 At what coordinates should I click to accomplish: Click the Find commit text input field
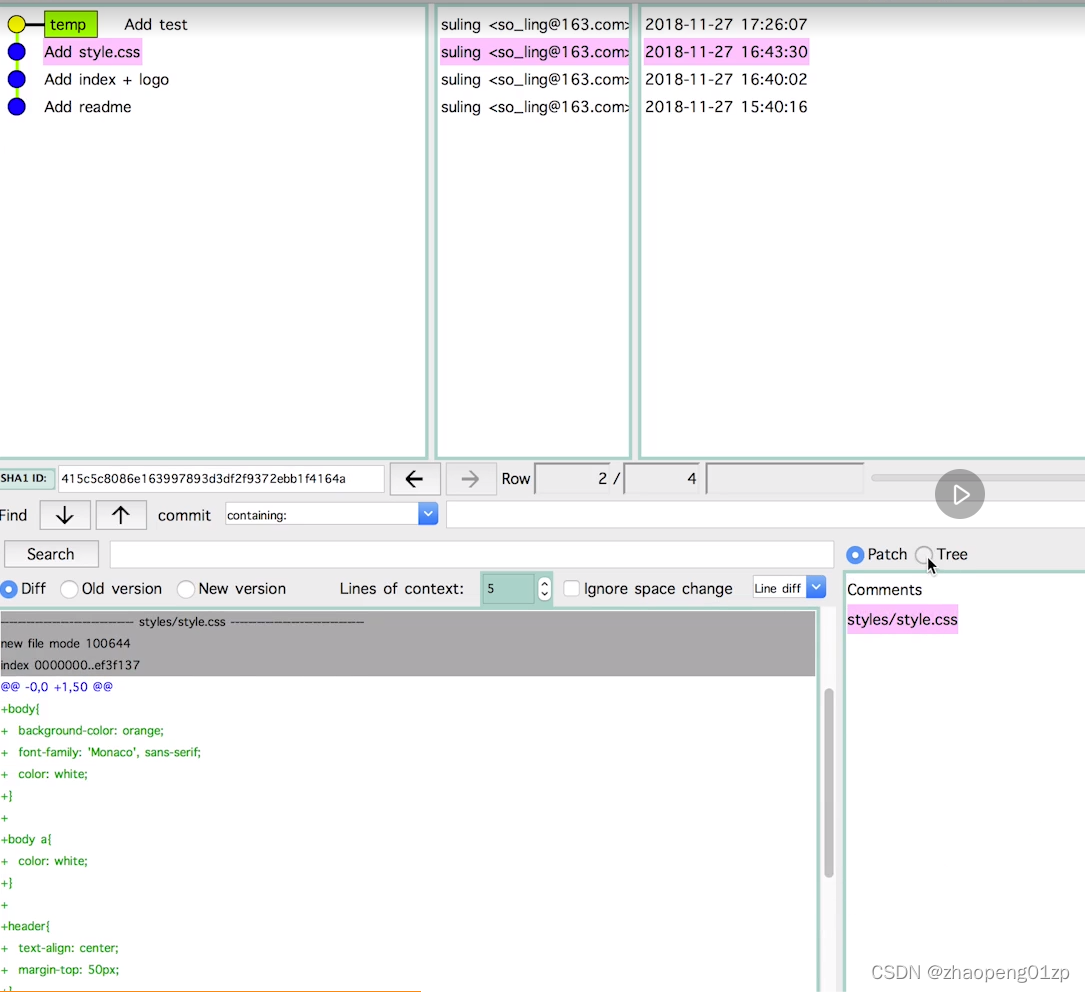click(765, 515)
